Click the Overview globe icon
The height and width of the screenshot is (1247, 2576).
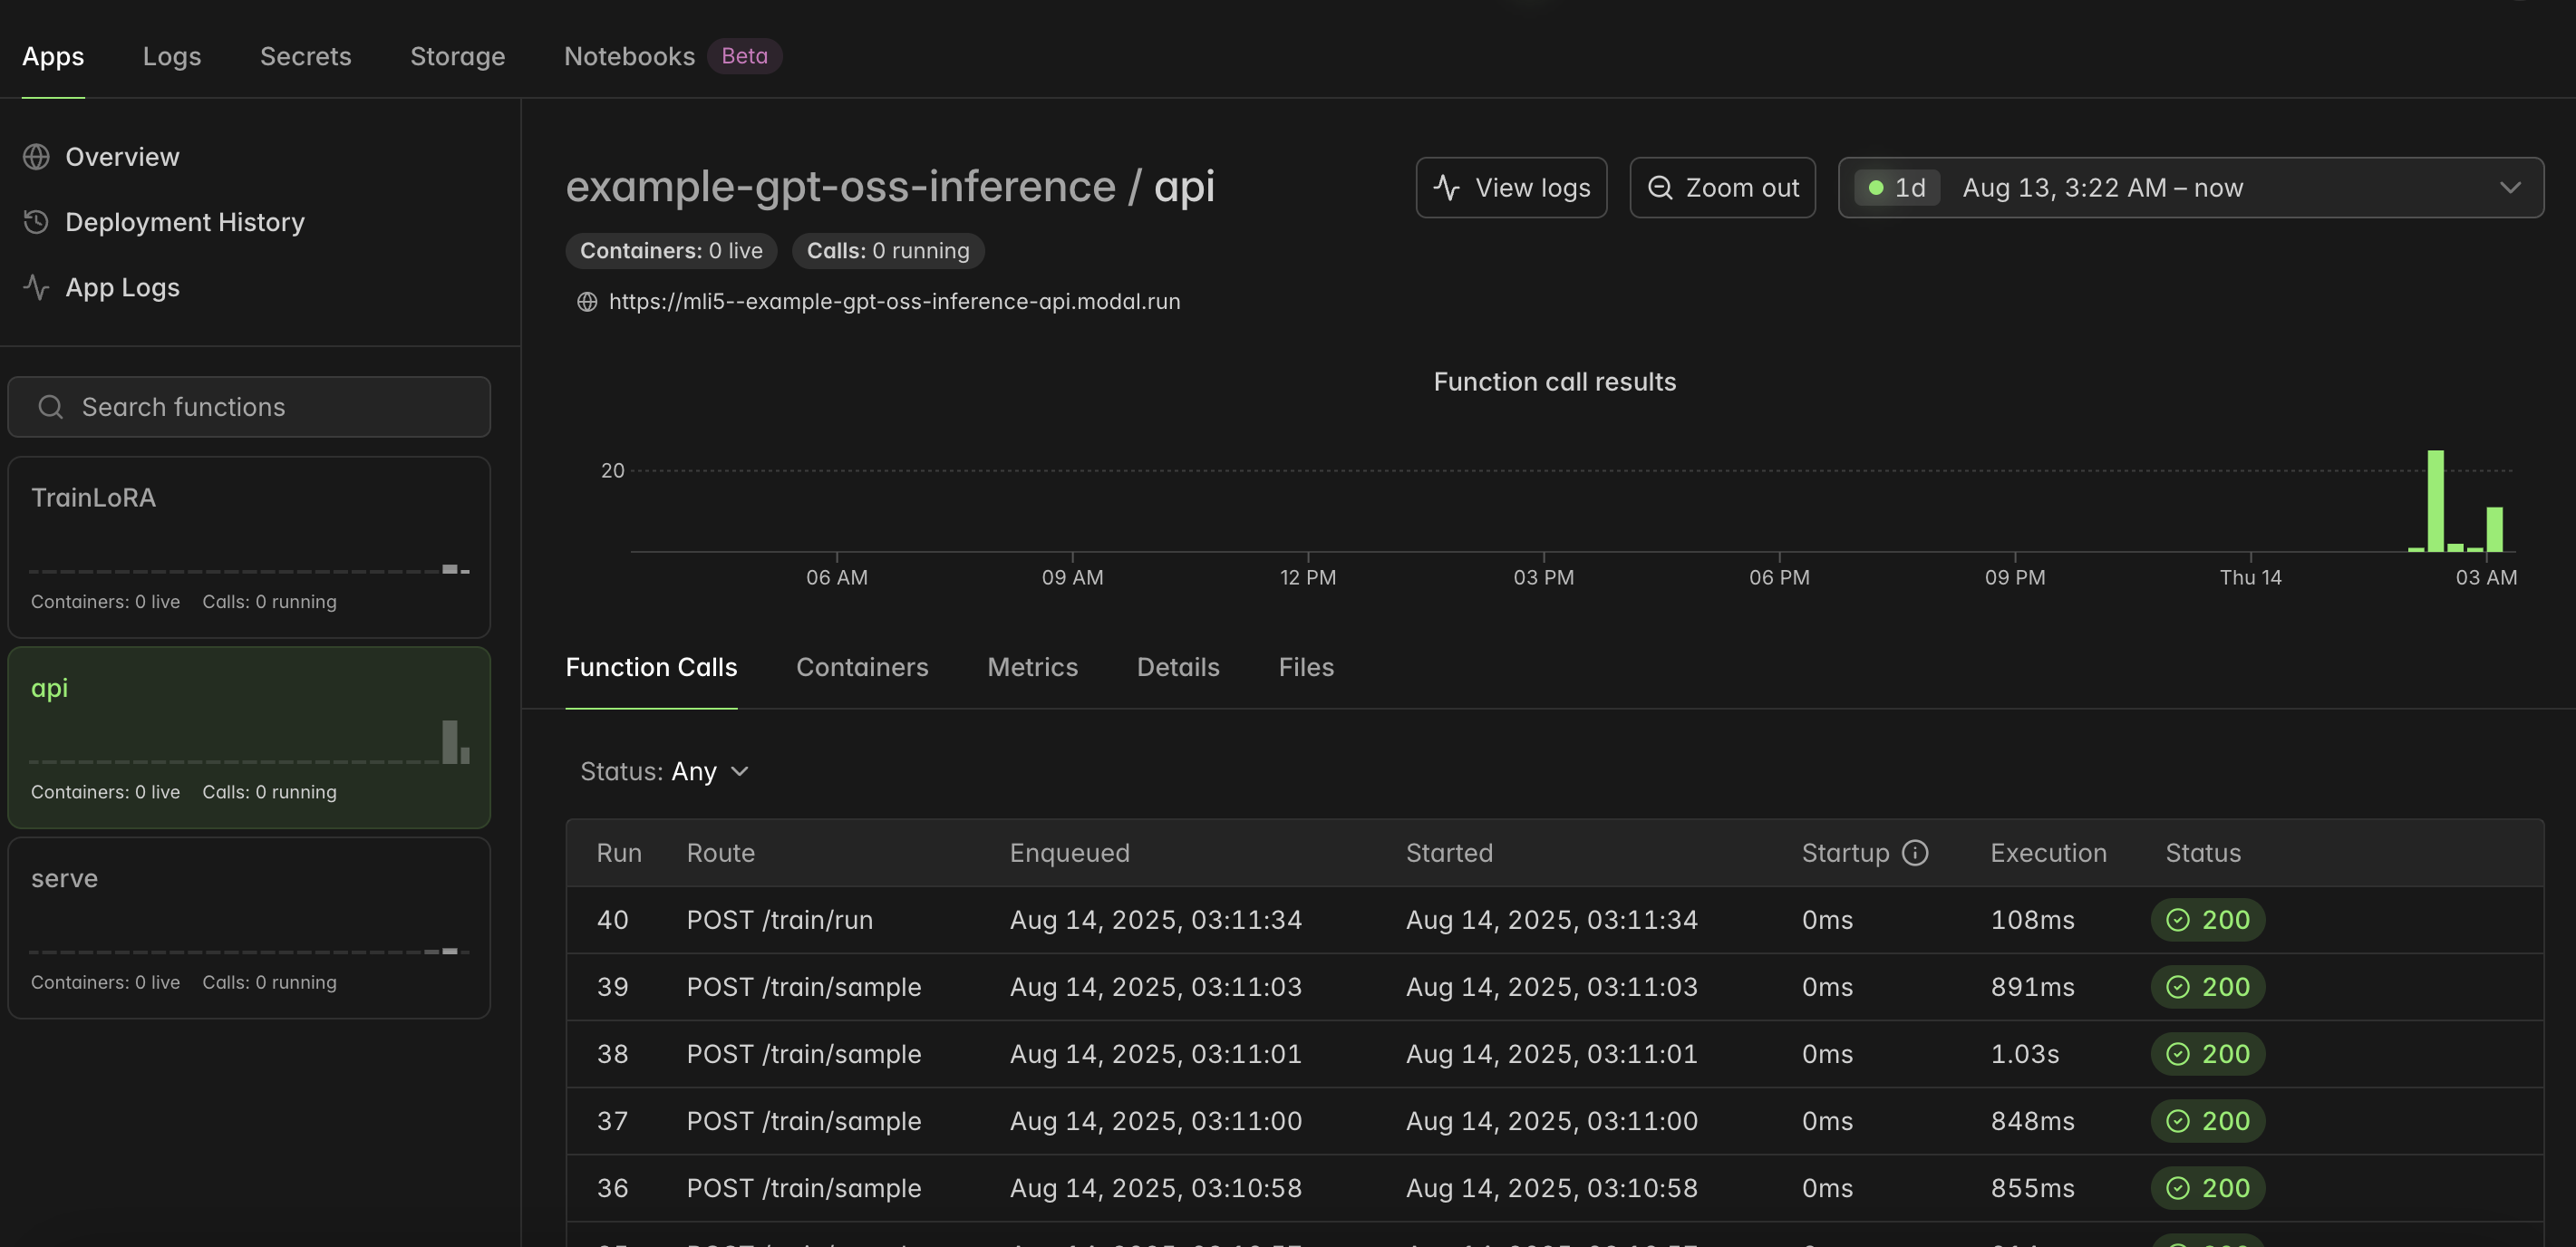click(36, 157)
